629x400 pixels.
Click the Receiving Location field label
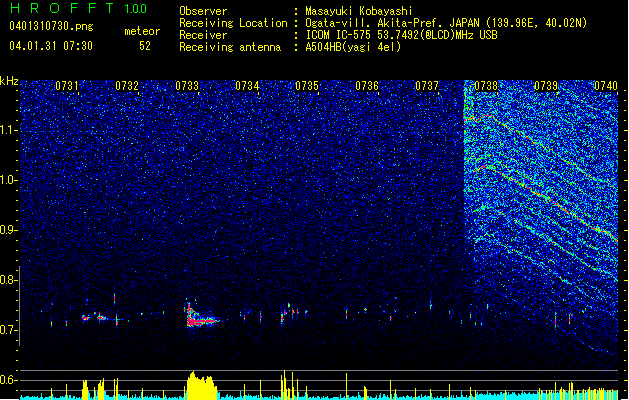(233, 23)
